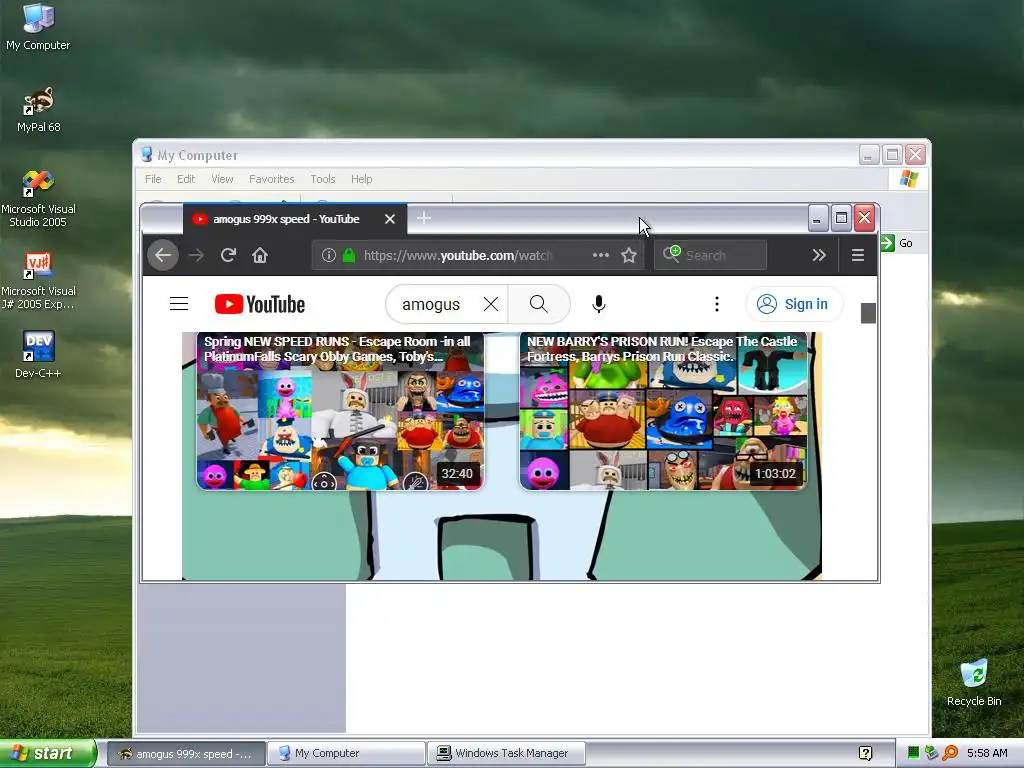Expand the toolbar overflow chevron
1024x768 pixels.
coord(819,255)
